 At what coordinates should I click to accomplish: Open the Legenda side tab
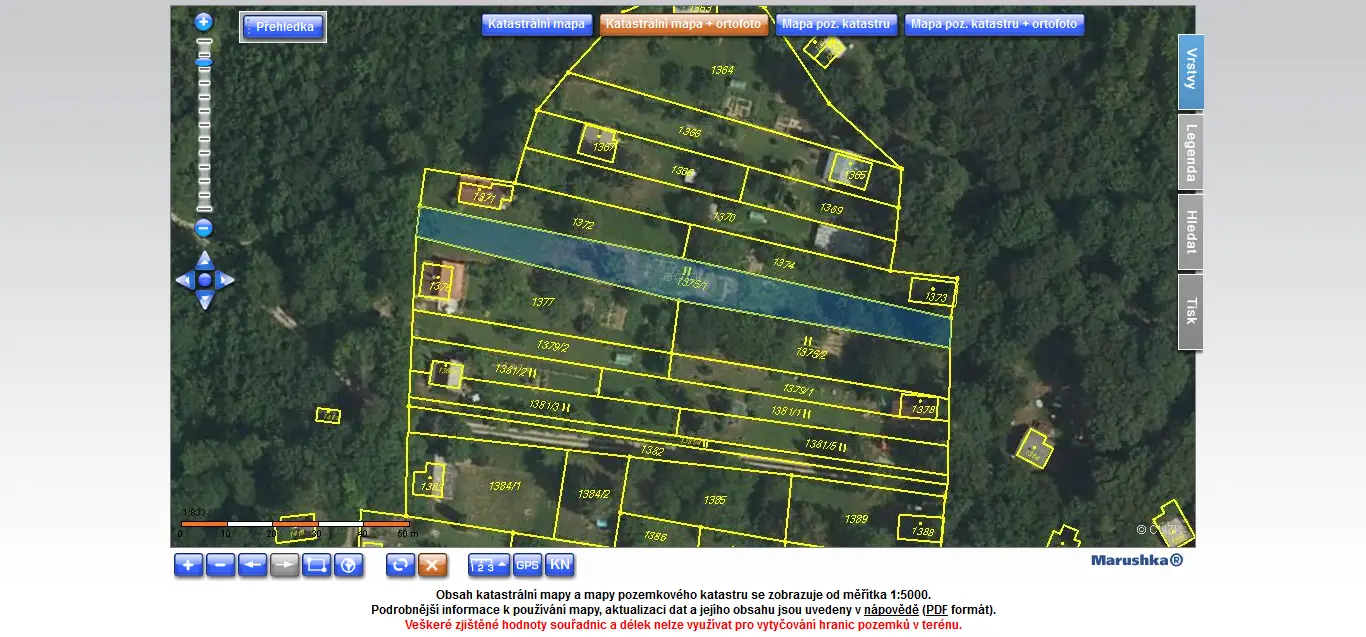coord(1190,152)
